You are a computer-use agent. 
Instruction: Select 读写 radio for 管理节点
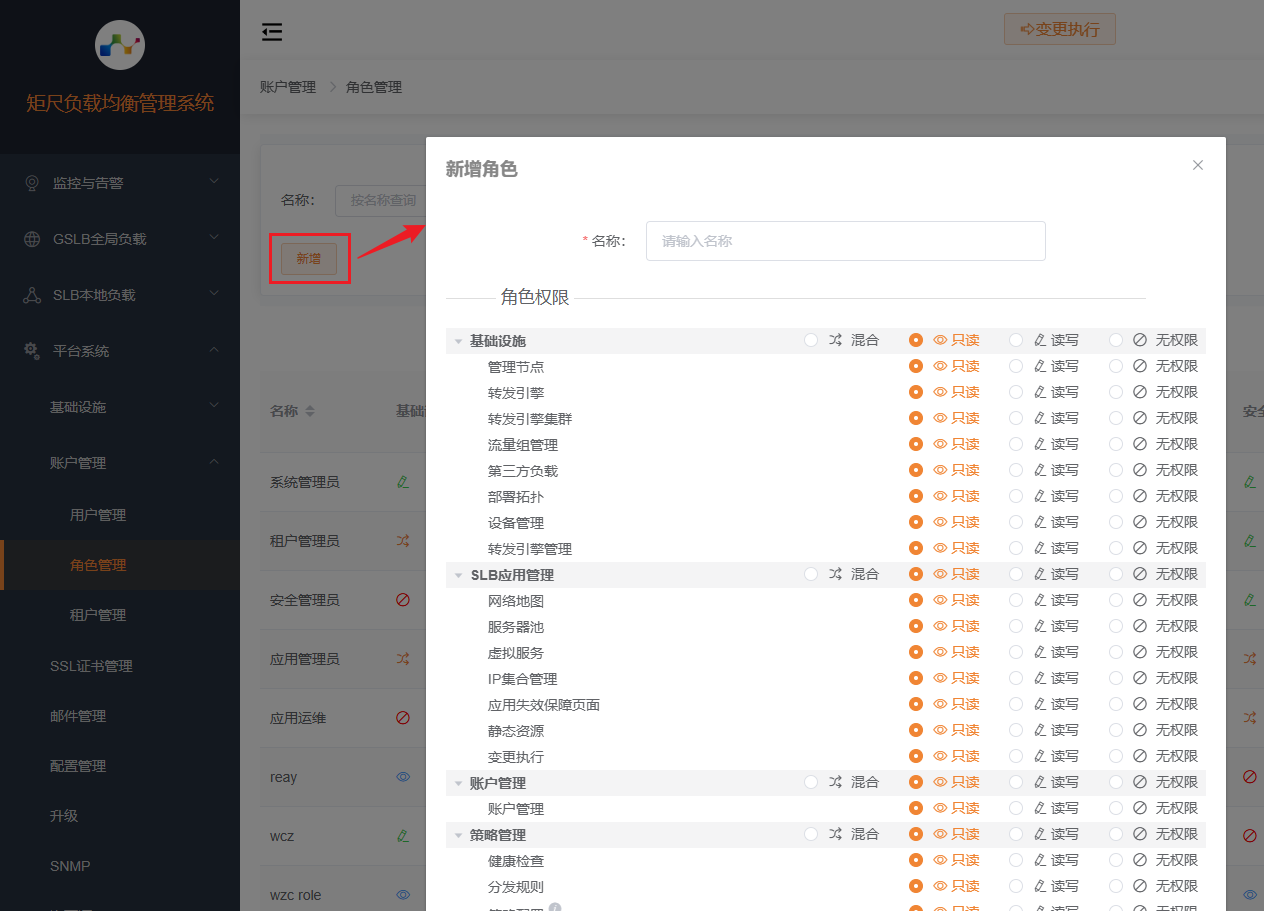point(1016,366)
